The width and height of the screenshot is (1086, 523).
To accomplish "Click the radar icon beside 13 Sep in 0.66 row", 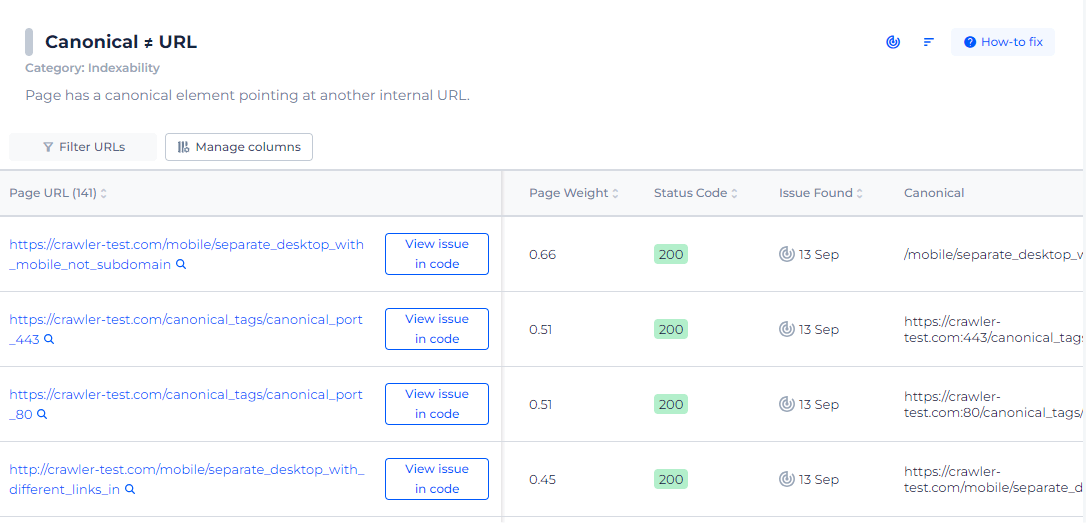I will (786, 254).
